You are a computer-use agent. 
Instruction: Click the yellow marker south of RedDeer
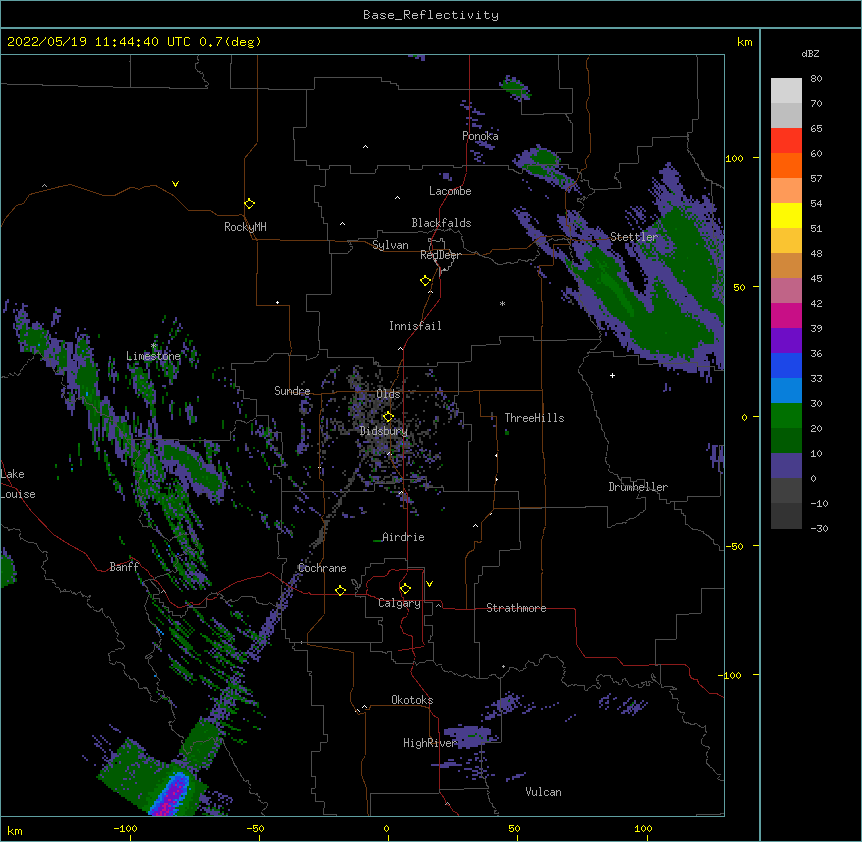(x=426, y=281)
